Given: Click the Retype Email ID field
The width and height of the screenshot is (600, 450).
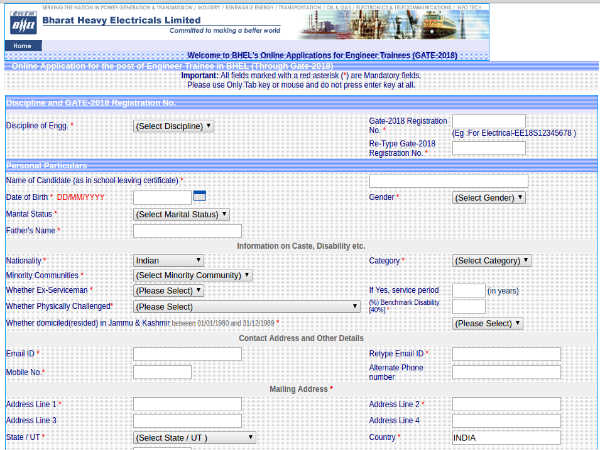Looking at the screenshot, I should [506, 354].
